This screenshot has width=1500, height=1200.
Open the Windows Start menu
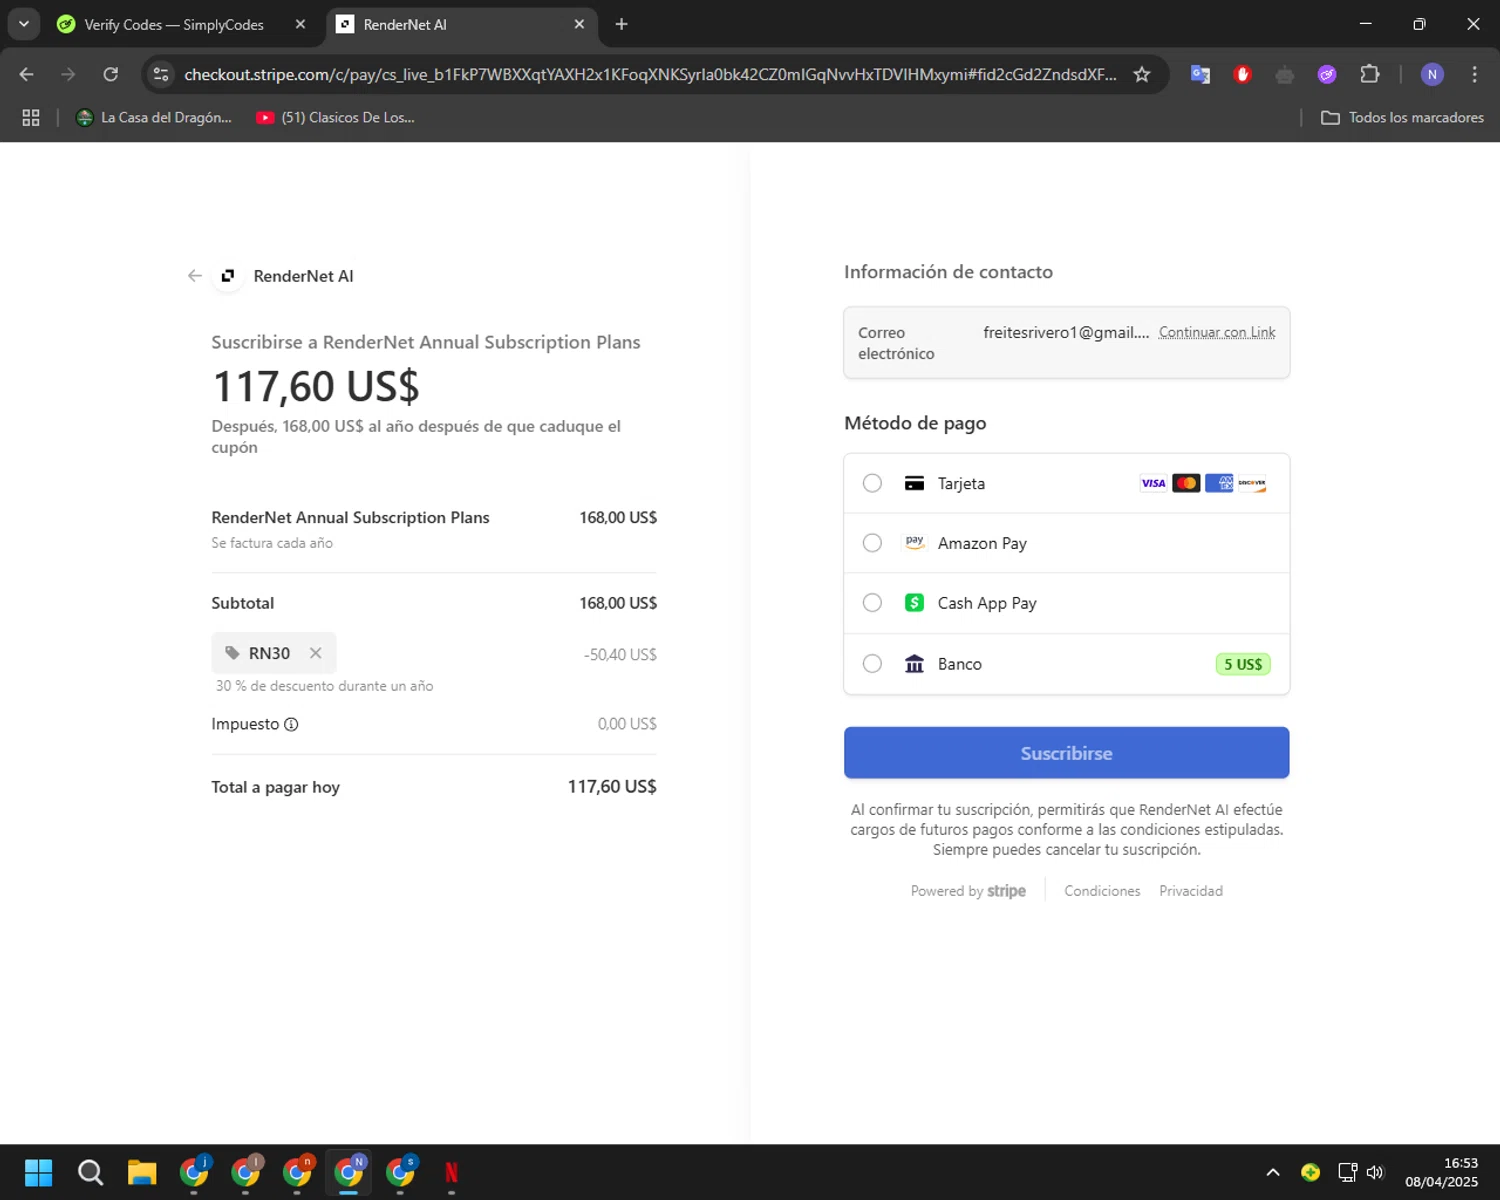38,1172
